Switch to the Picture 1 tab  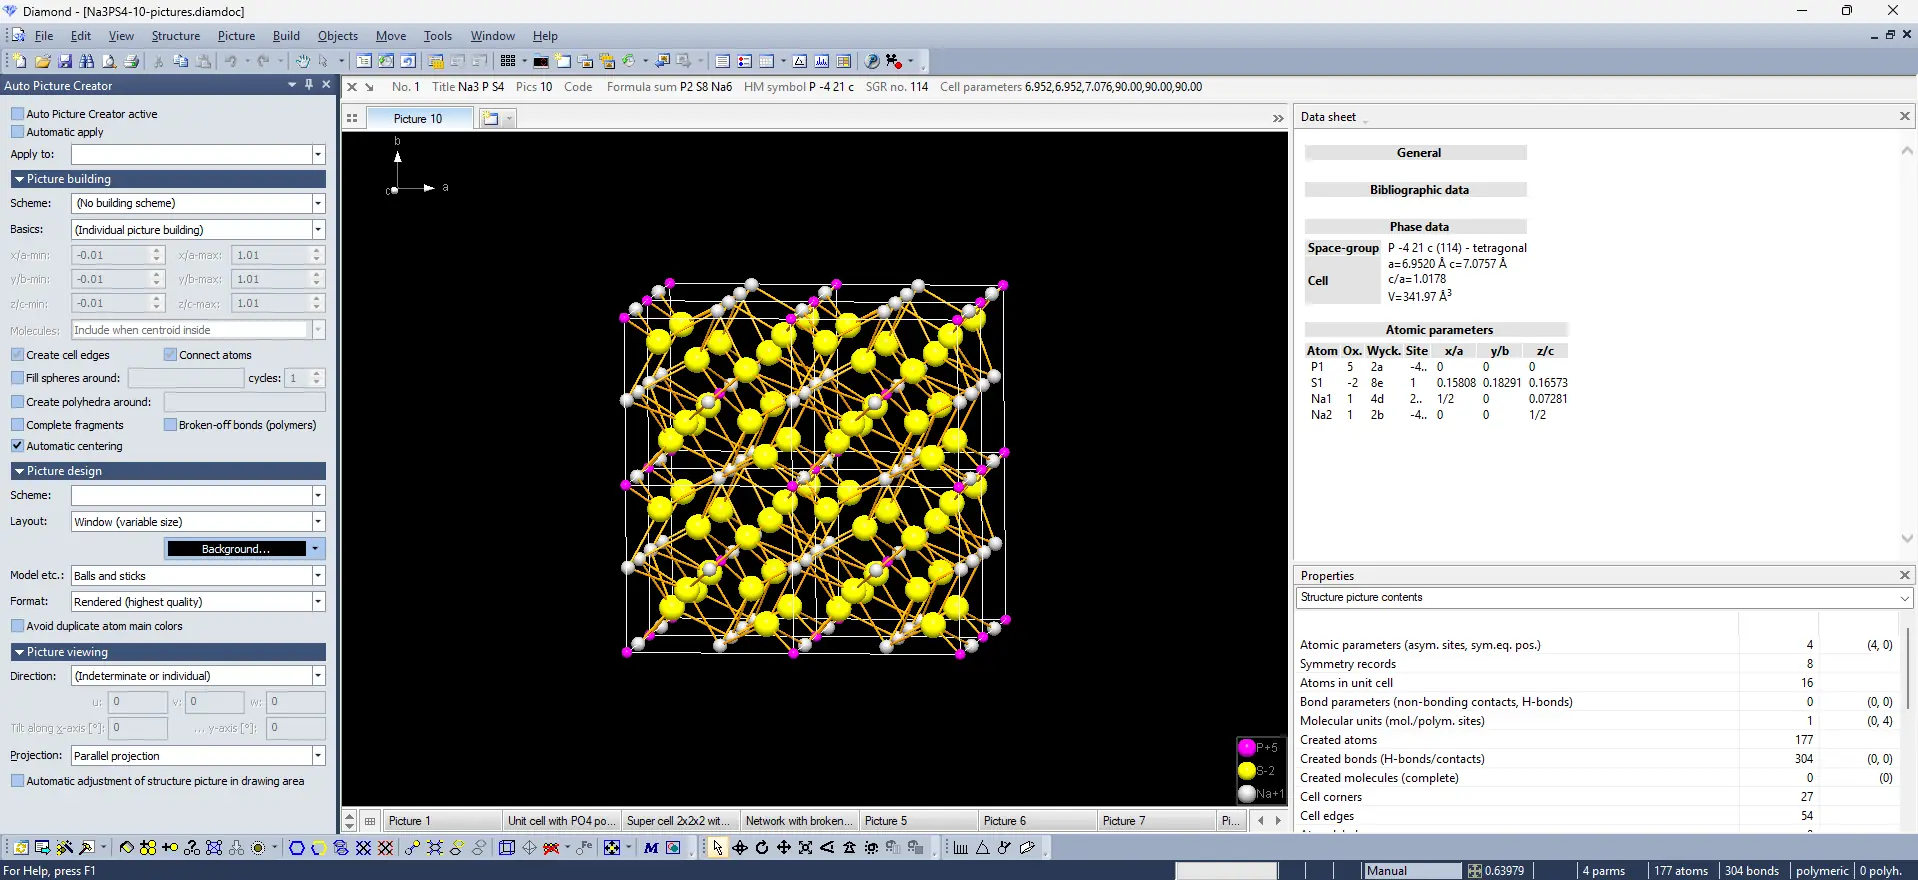[x=440, y=821]
